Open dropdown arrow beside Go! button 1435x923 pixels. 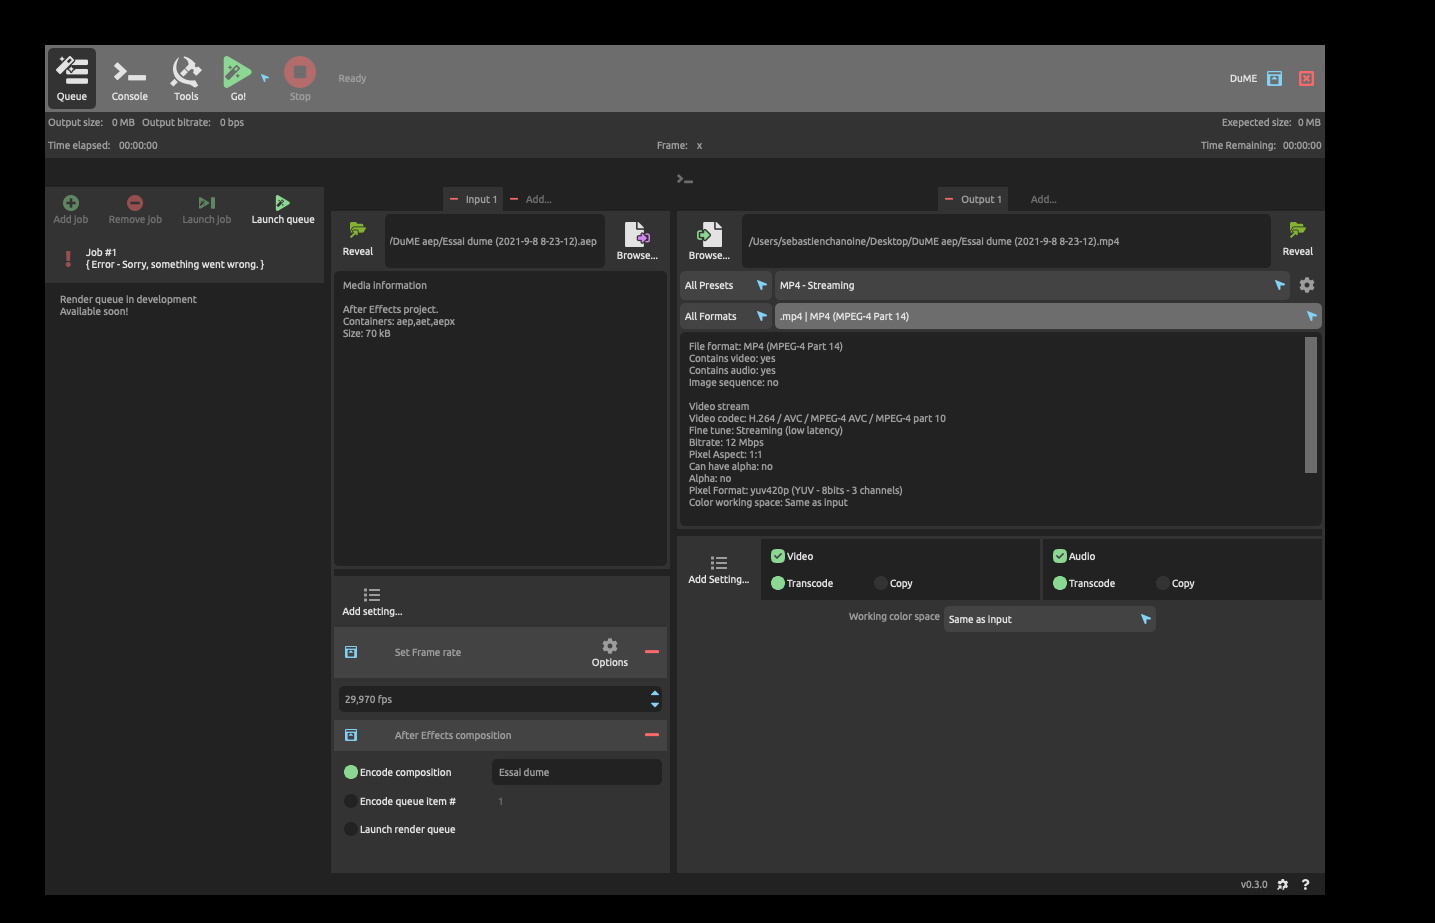click(x=265, y=78)
